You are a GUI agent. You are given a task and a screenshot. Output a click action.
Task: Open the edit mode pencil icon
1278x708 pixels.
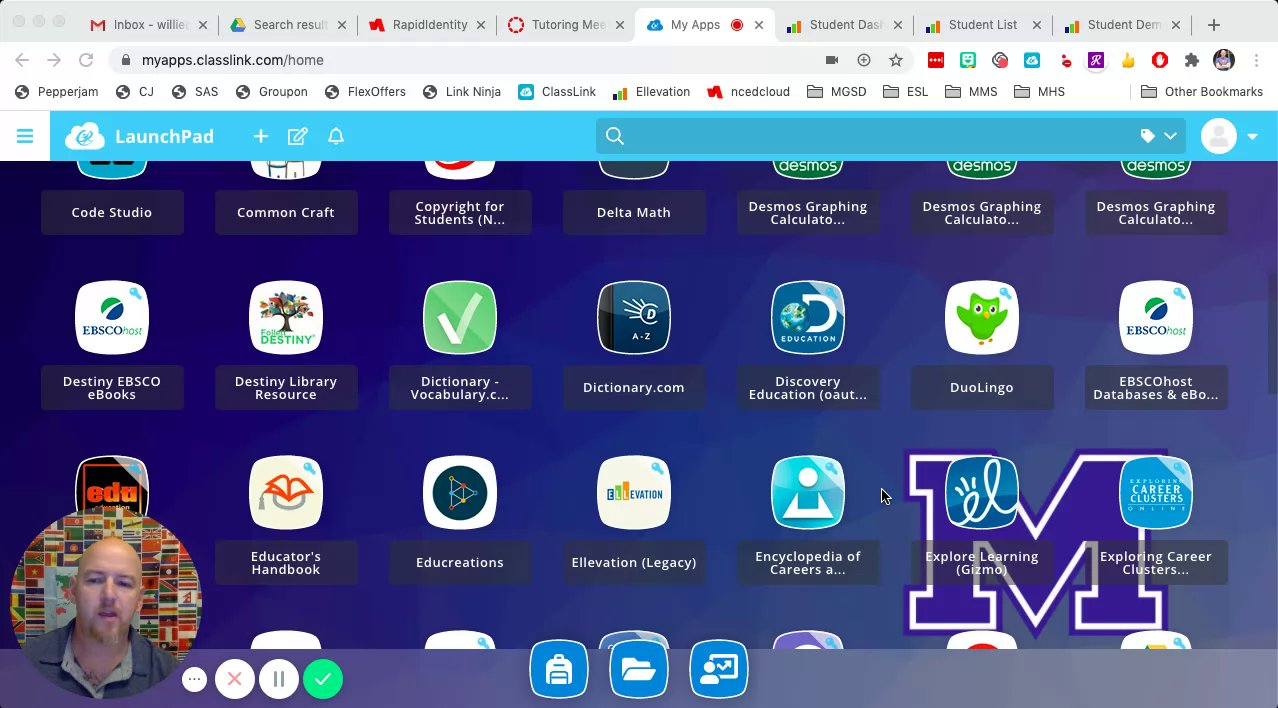coord(298,136)
